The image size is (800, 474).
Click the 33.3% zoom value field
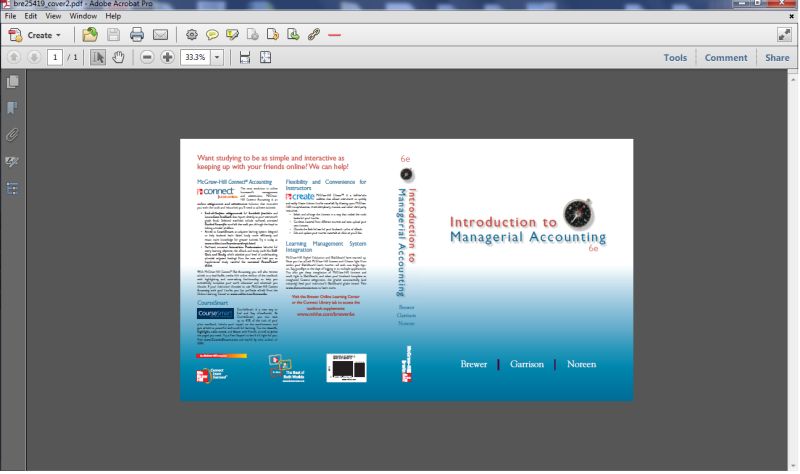195,57
